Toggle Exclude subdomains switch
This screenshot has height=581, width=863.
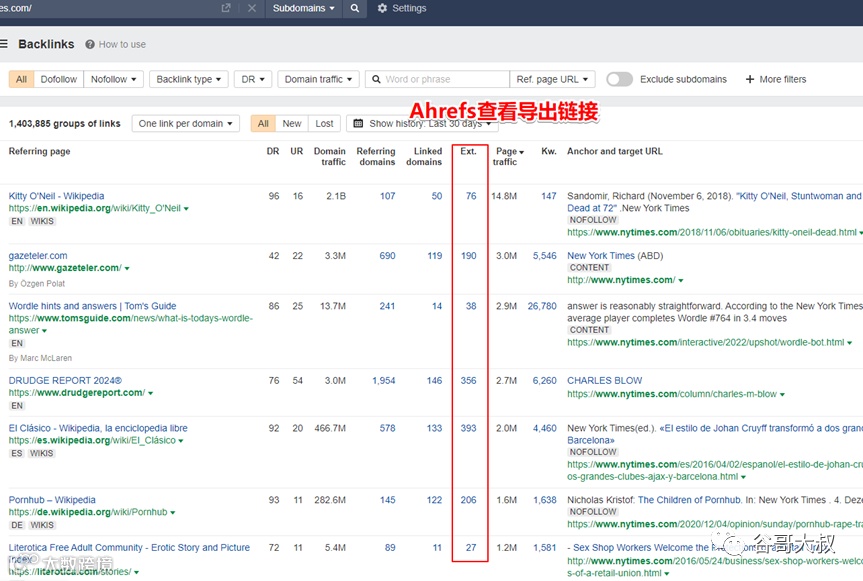pos(620,79)
